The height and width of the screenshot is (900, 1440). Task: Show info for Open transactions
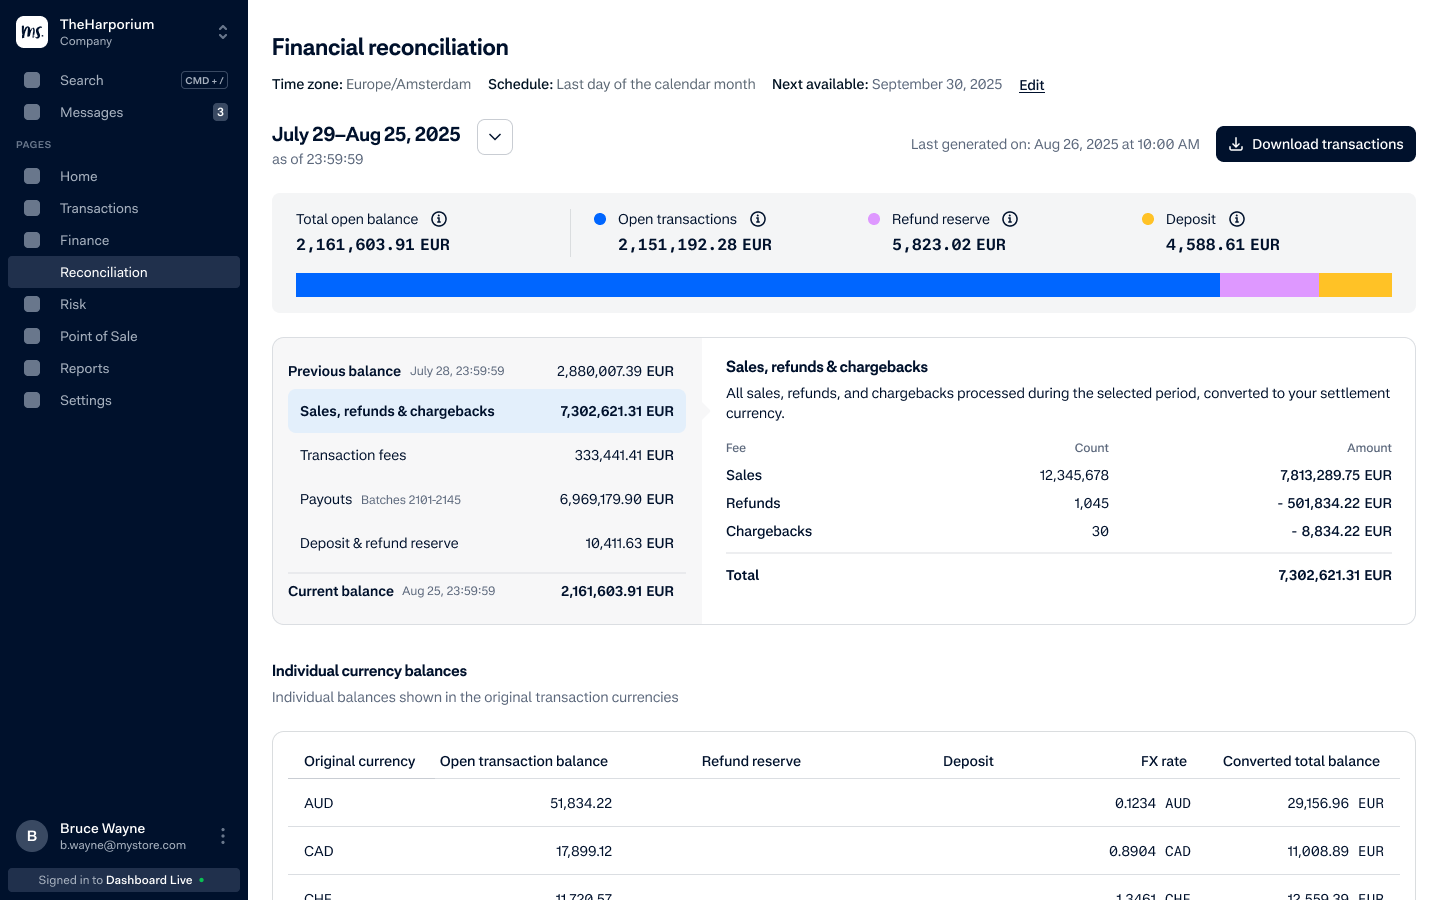point(758,219)
